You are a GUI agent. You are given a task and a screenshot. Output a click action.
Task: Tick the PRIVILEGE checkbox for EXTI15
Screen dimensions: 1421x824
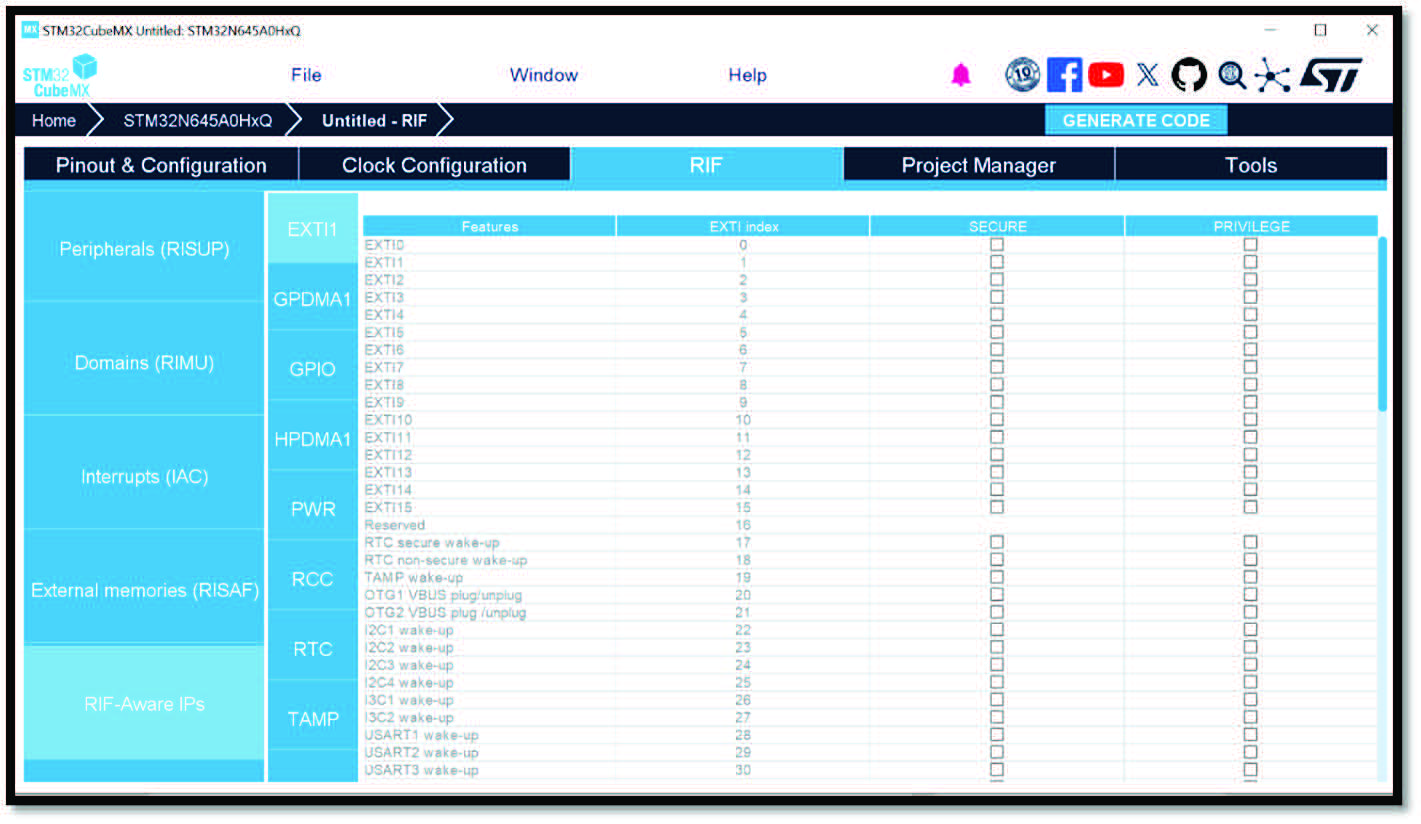pos(1251,507)
